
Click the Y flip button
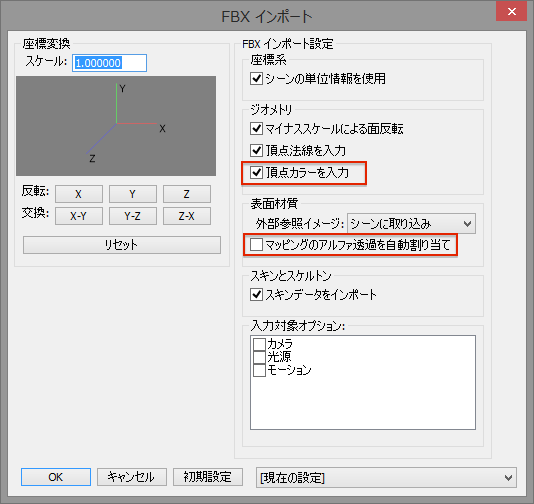coord(132,194)
